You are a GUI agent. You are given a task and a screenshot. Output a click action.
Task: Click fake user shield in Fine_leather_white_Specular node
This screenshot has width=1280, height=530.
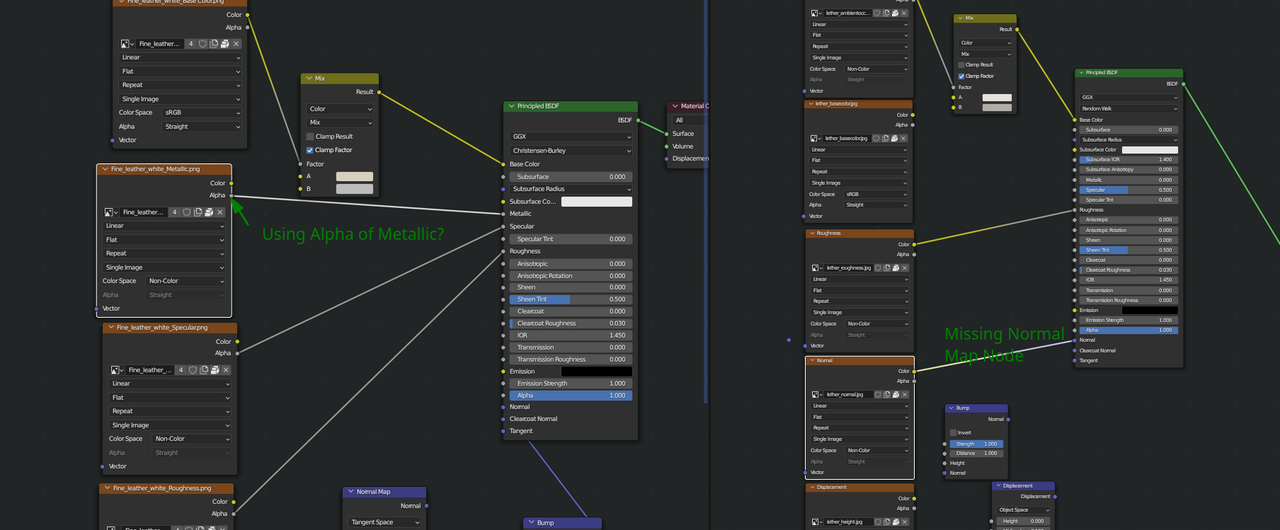point(192,370)
